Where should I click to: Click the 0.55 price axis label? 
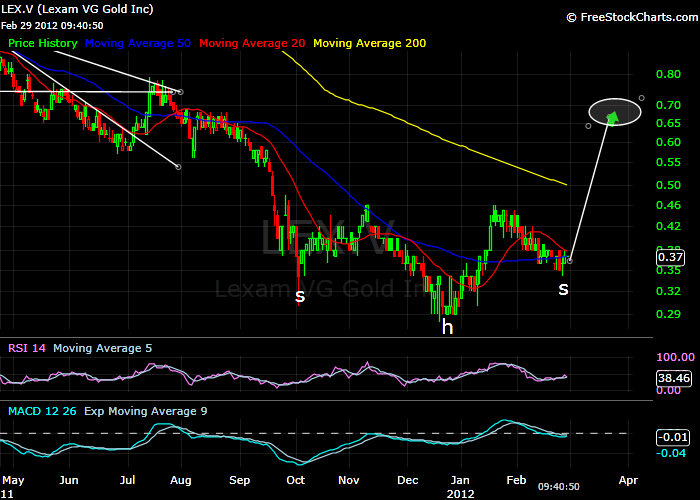pos(668,162)
